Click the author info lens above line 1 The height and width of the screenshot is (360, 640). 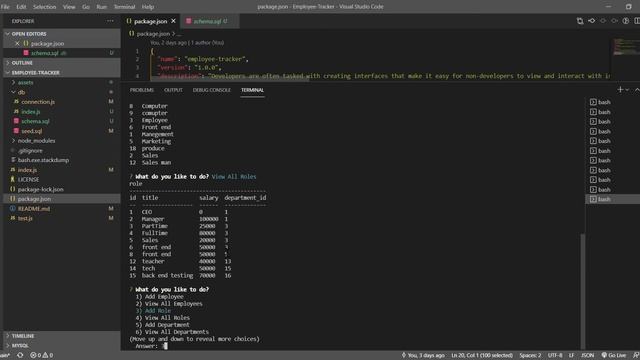187,42
